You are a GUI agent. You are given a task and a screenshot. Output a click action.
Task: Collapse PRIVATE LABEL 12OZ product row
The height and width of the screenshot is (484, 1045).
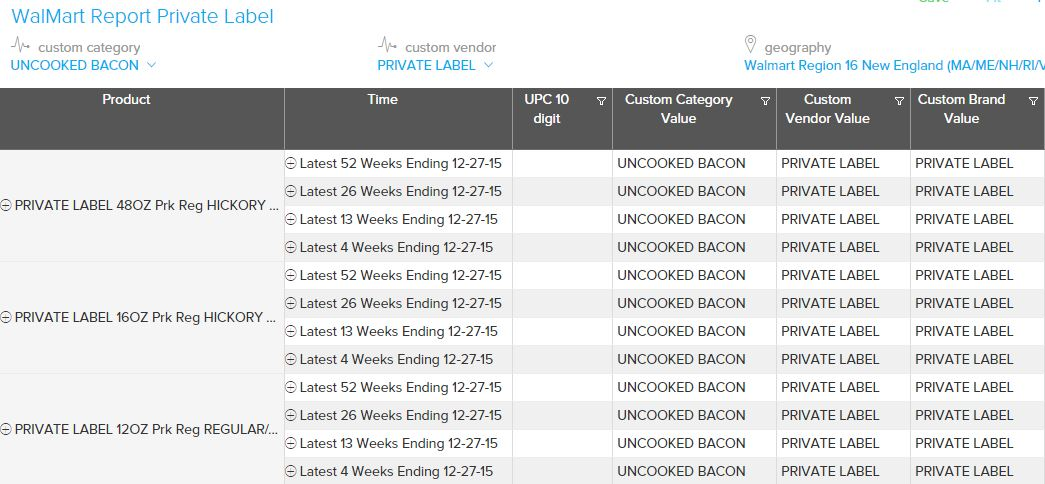[6, 430]
